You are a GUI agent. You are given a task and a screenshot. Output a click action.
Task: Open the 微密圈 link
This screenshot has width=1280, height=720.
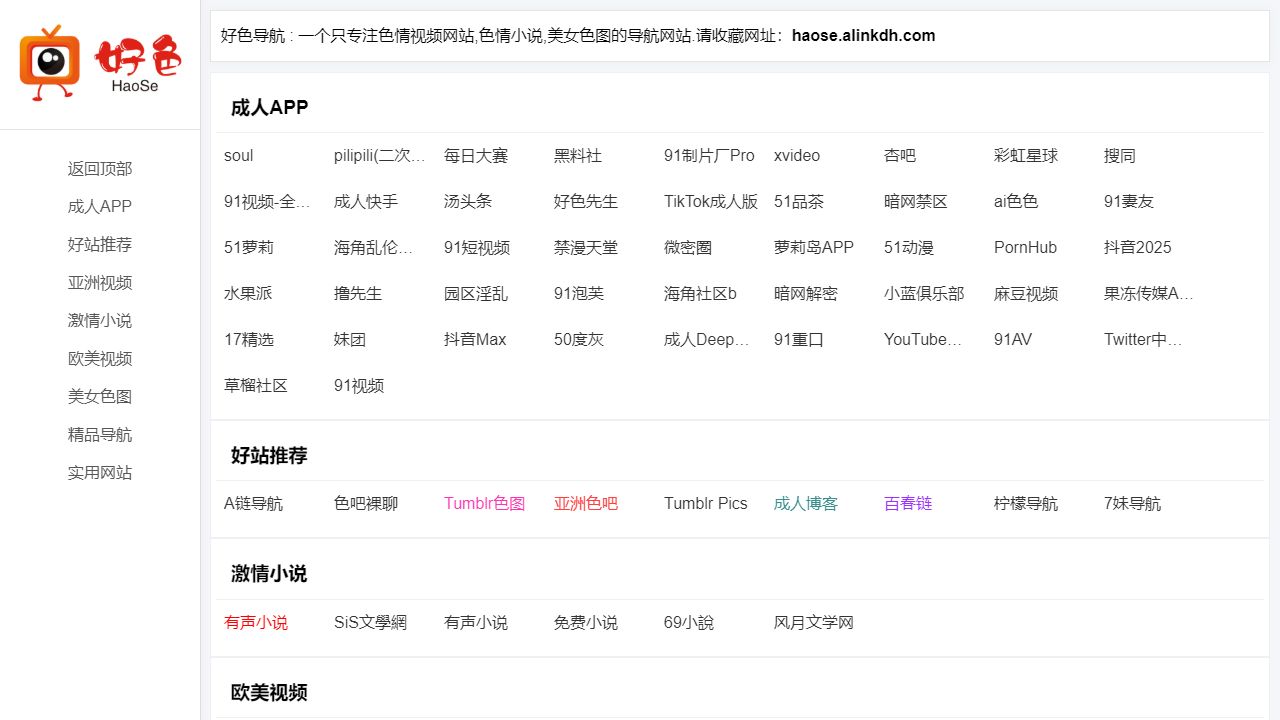point(688,248)
